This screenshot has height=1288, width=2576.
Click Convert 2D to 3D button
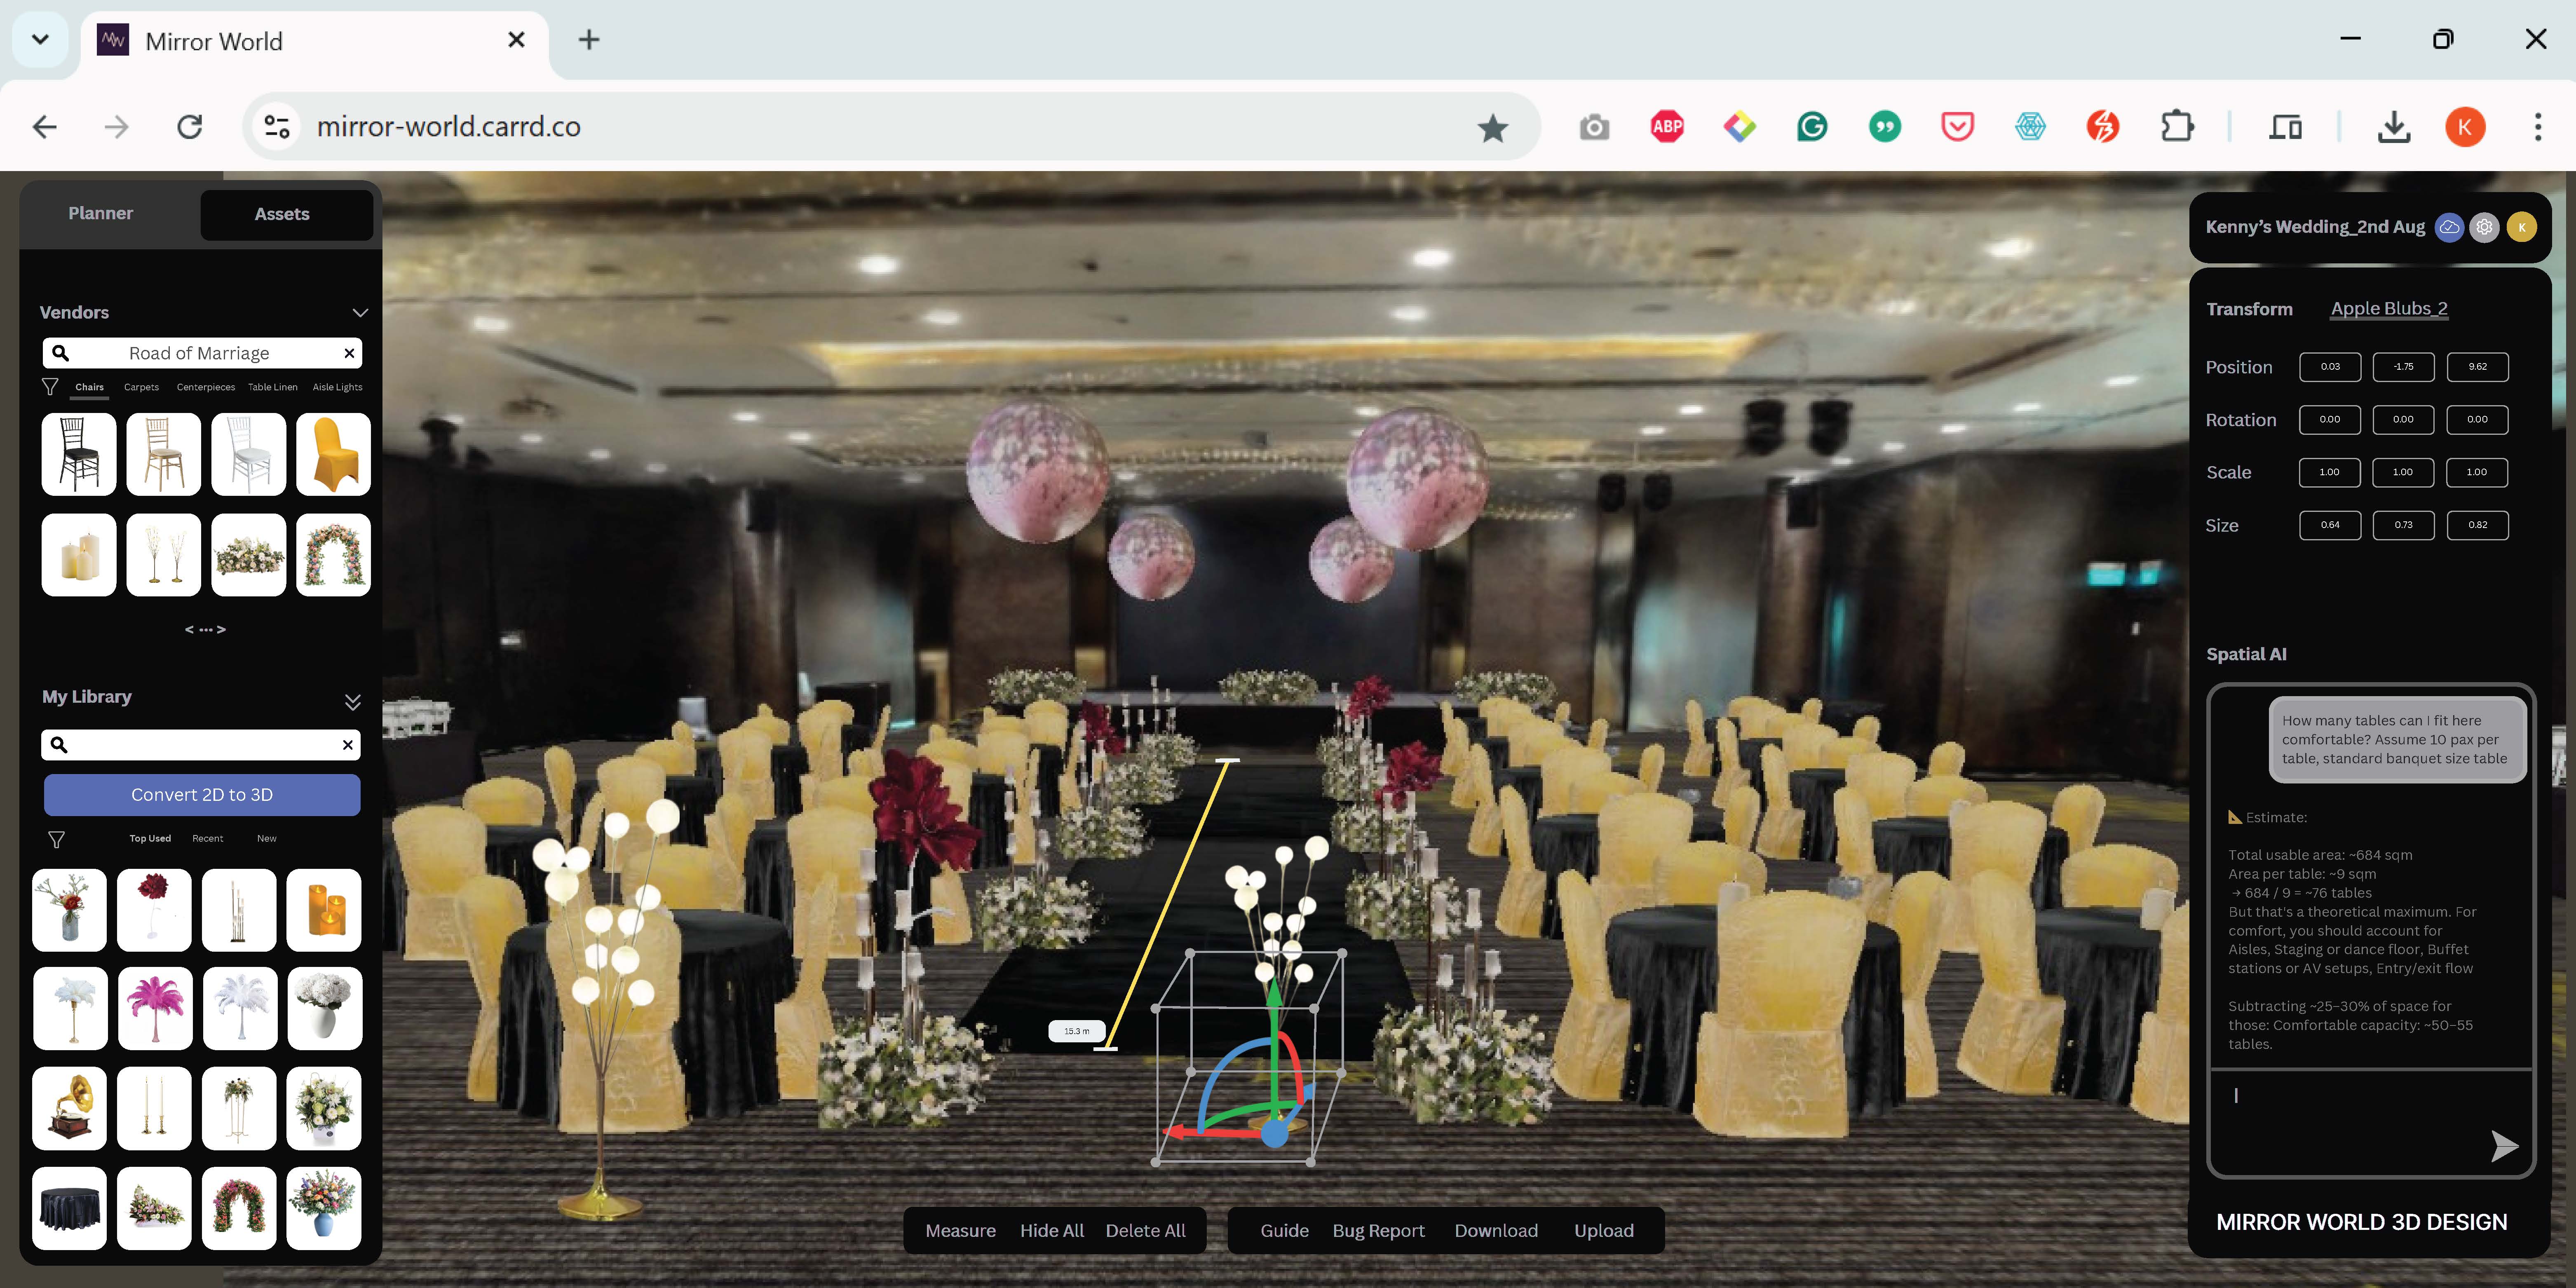coord(202,794)
